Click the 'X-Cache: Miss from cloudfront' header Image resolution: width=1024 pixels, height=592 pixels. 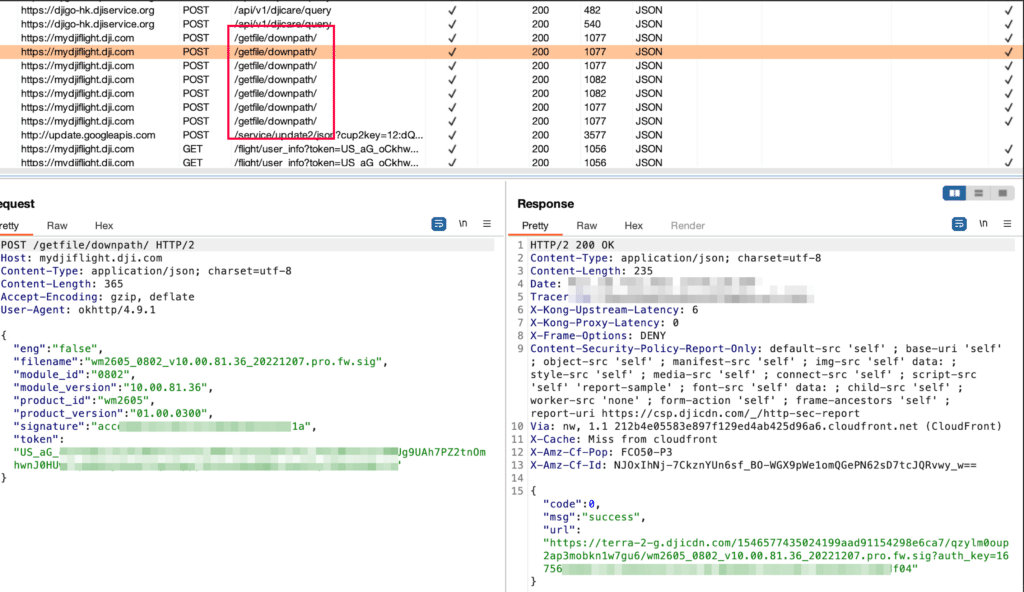624,439
